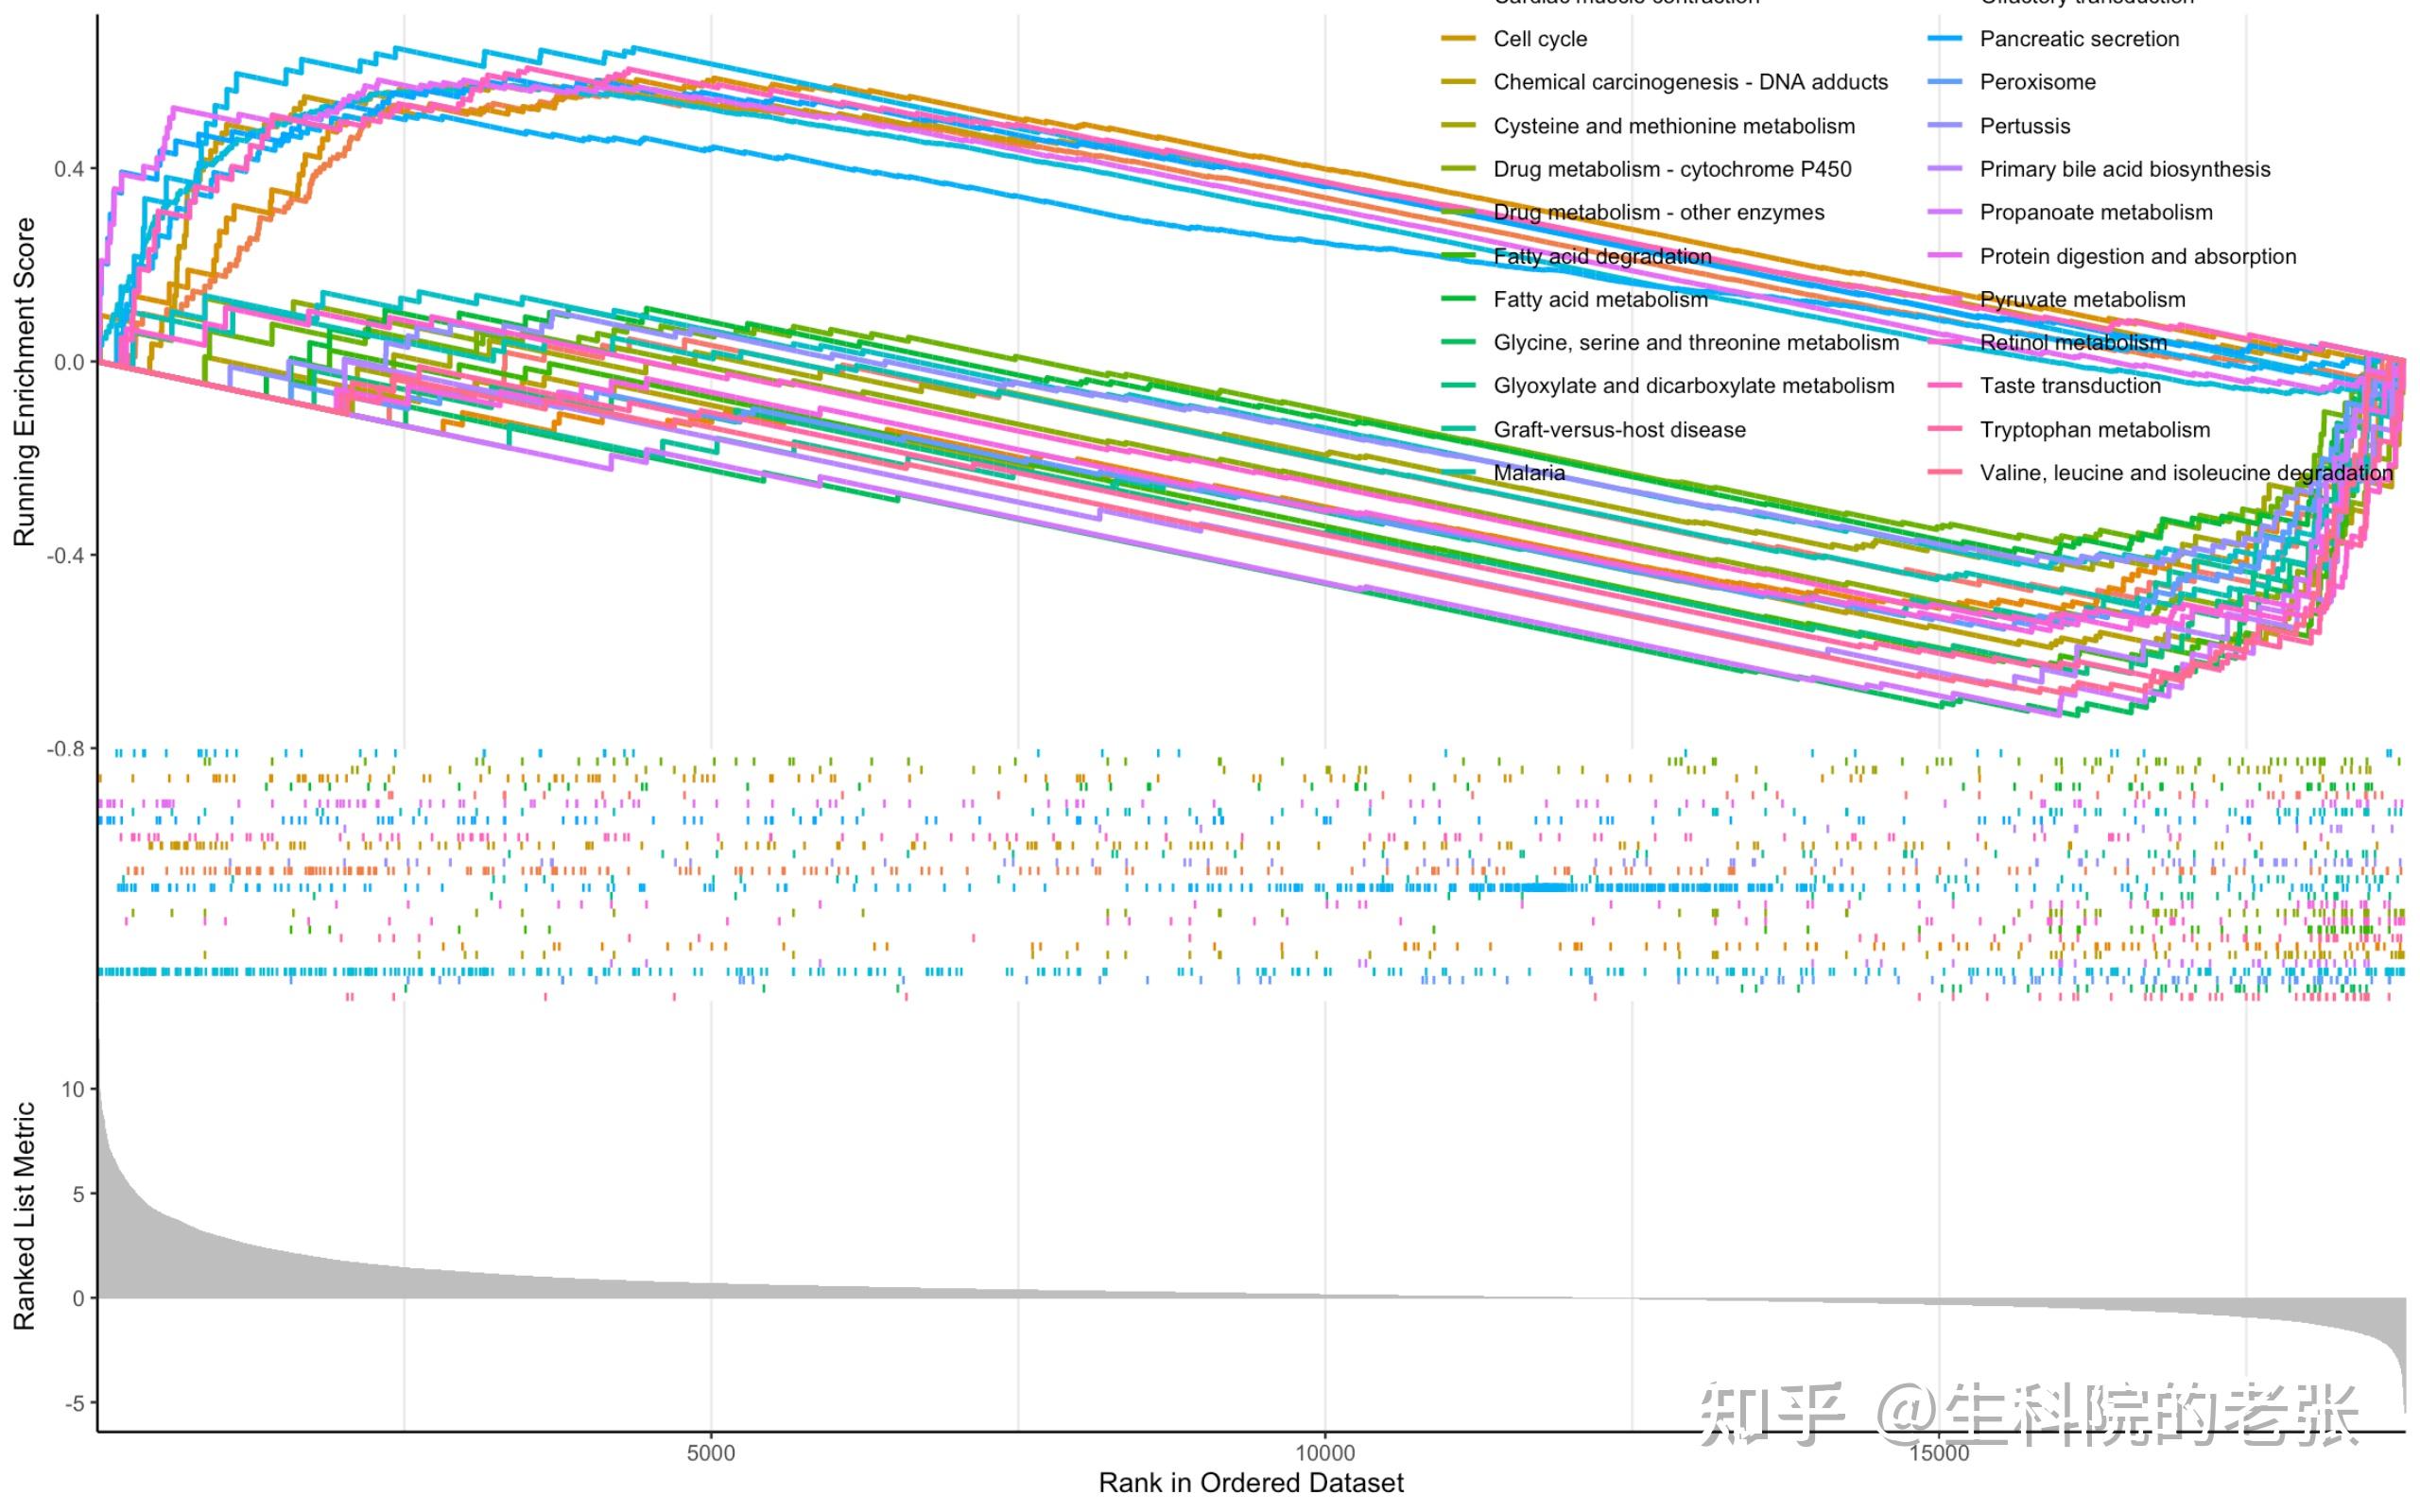Click the Propanoate metabolism legend entry
The image size is (2420, 1512).
[2095, 212]
